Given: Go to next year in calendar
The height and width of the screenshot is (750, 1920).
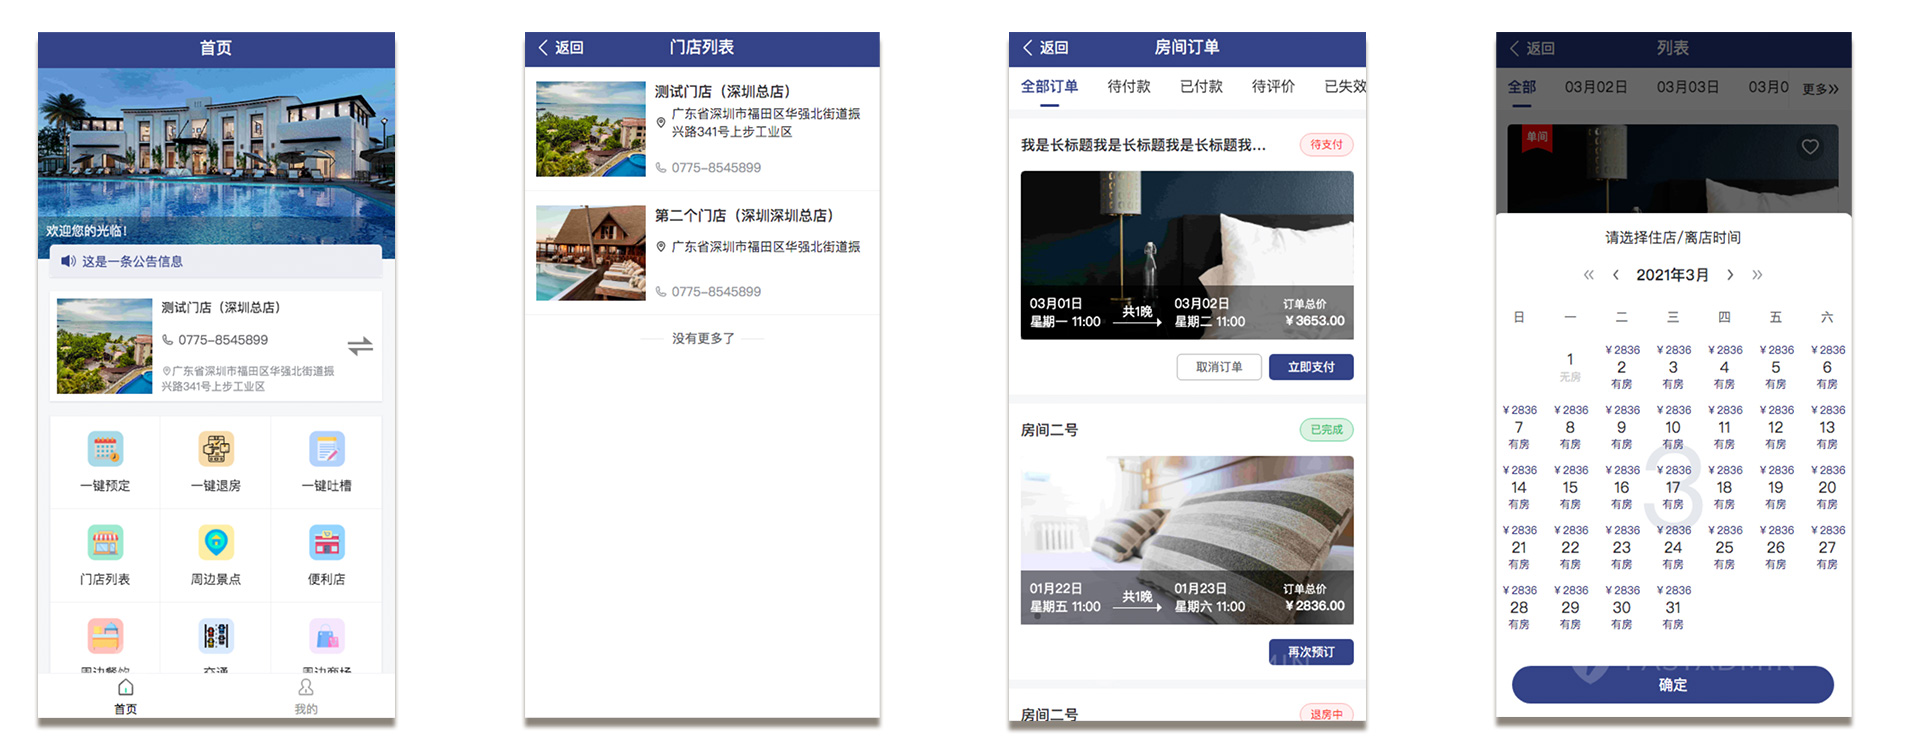Looking at the screenshot, I should coord(1757,275).
